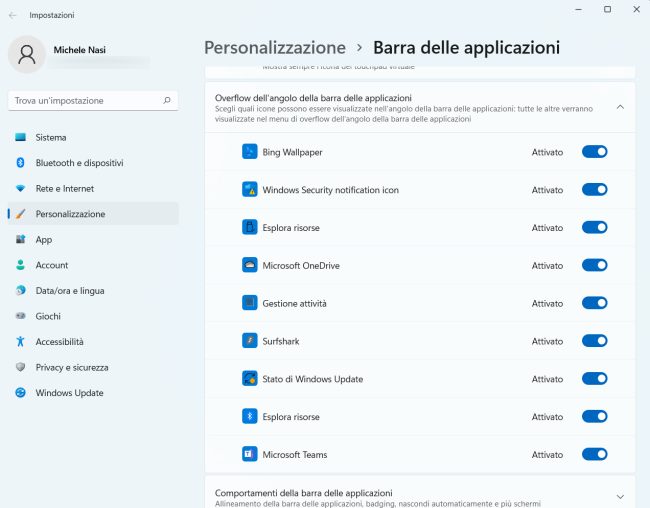
Task: Click the Impostazioni window title text
Action: click(x=52, y=15)
